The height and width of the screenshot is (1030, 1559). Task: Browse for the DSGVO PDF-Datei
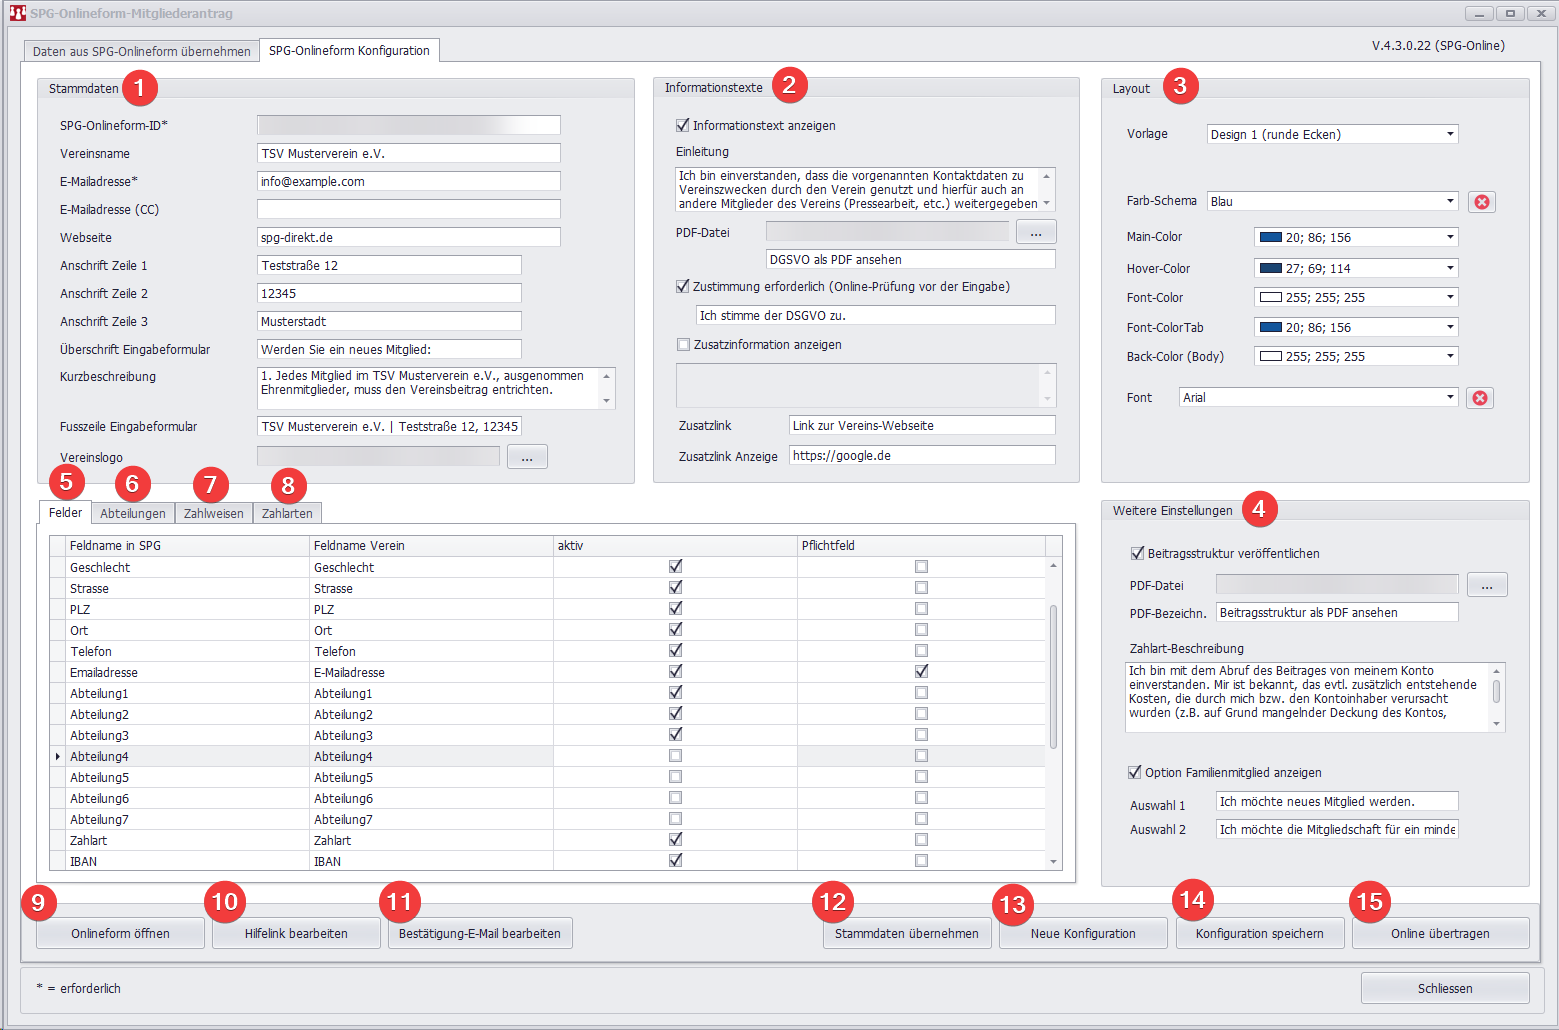point(1035,232)
